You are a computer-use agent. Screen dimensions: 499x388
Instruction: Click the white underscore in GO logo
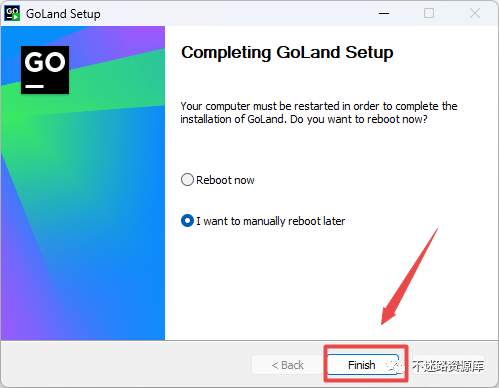click(x=35, y=86)
